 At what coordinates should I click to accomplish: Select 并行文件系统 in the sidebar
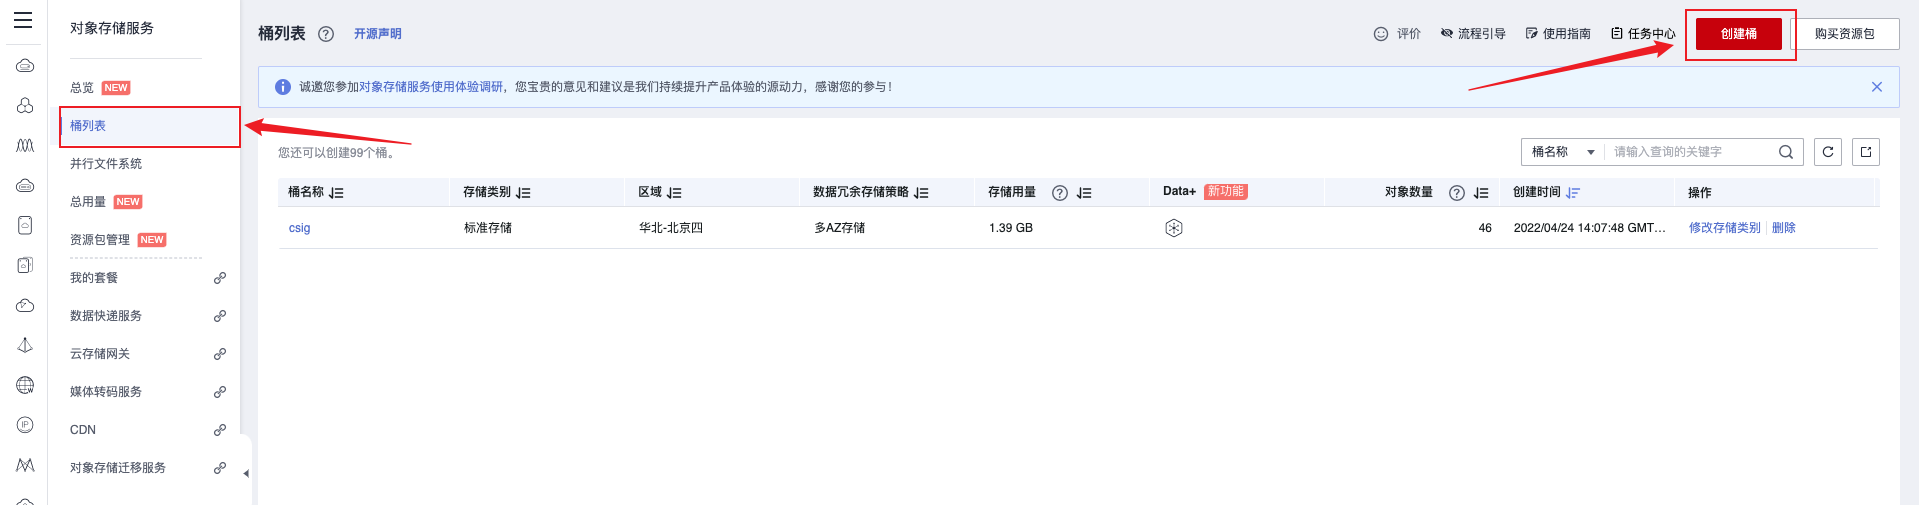(x=106, y=164)
